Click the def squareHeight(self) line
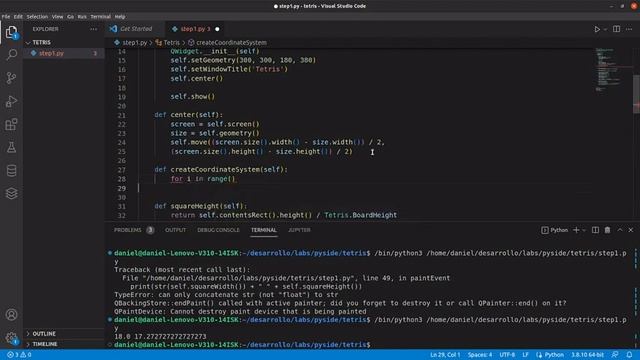 click(200, 206)
